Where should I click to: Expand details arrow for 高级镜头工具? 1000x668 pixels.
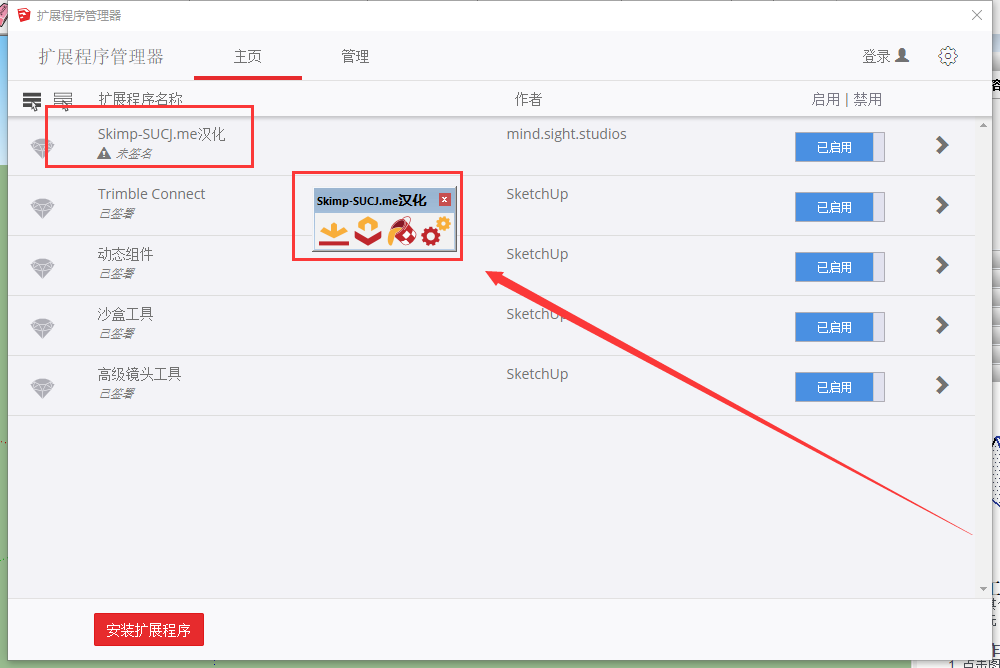[x=942, y=385]
